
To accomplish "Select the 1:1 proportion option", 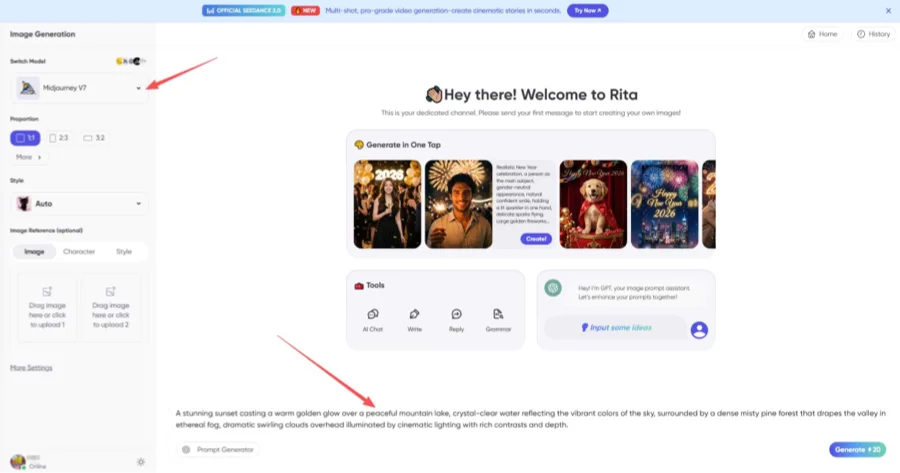I will click(x=25, y=138).
